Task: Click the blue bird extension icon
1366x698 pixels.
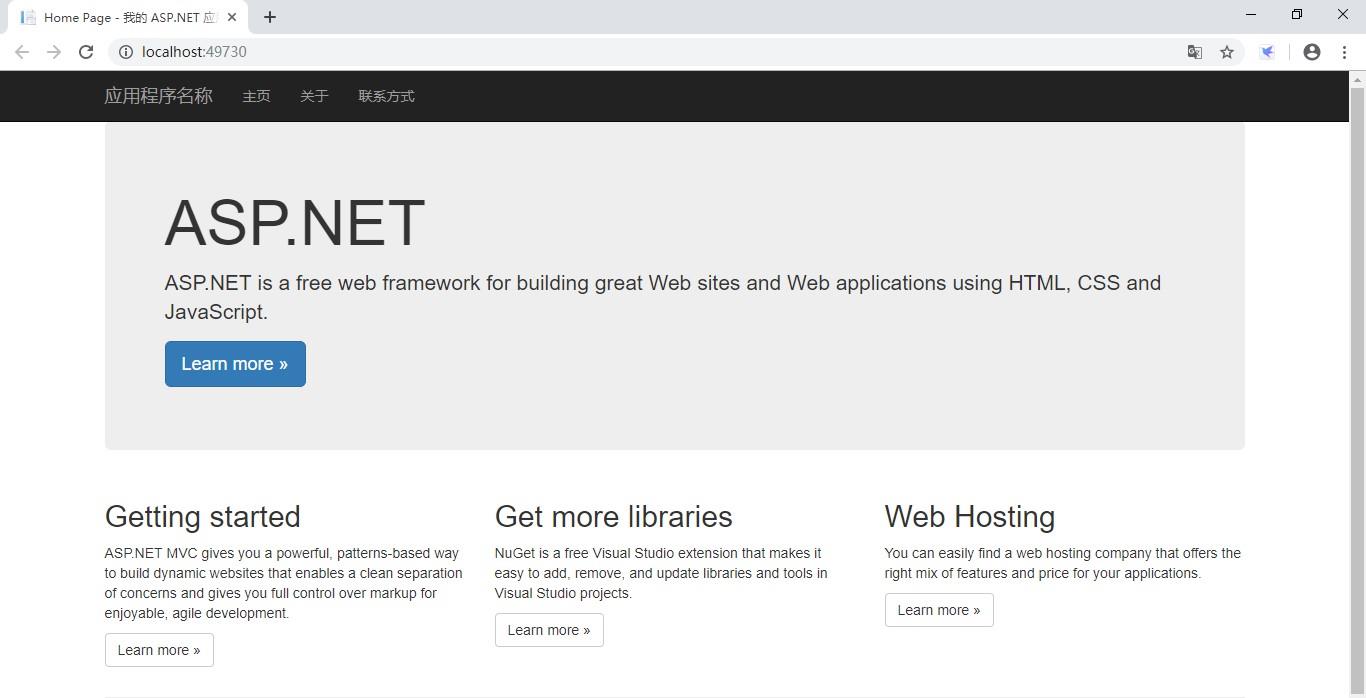Action: pyautogui.click(x=1267, y=52)
